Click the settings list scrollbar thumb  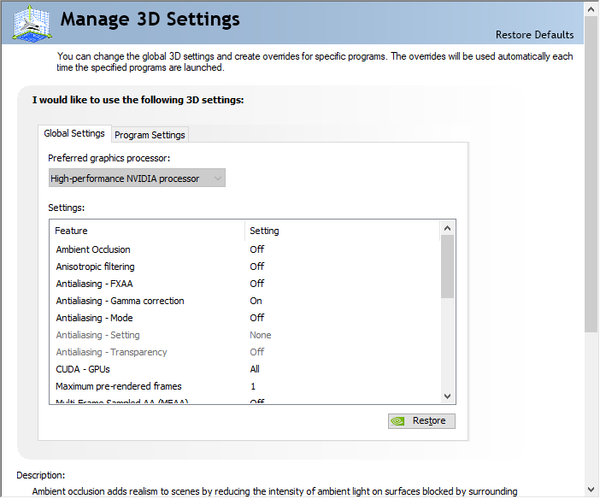point(447,266)
